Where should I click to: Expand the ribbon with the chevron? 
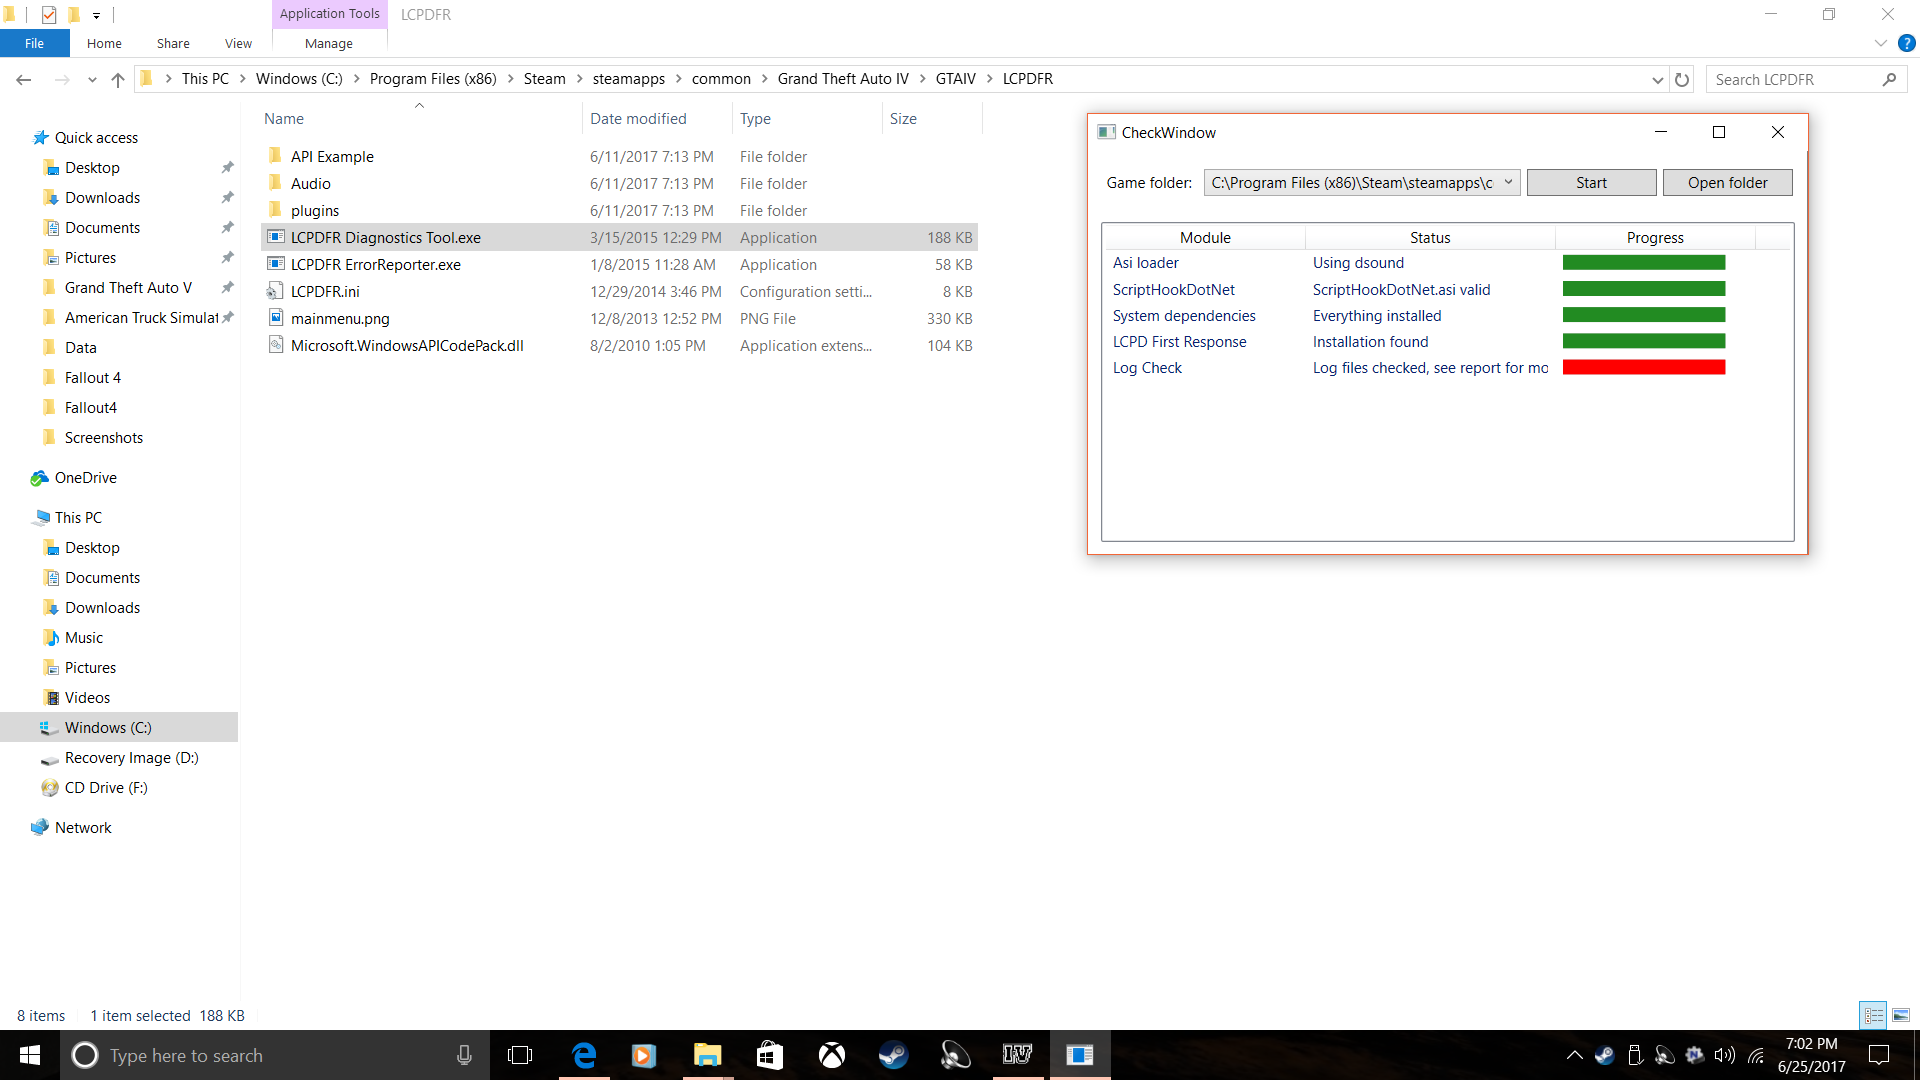coord(1880,43)
